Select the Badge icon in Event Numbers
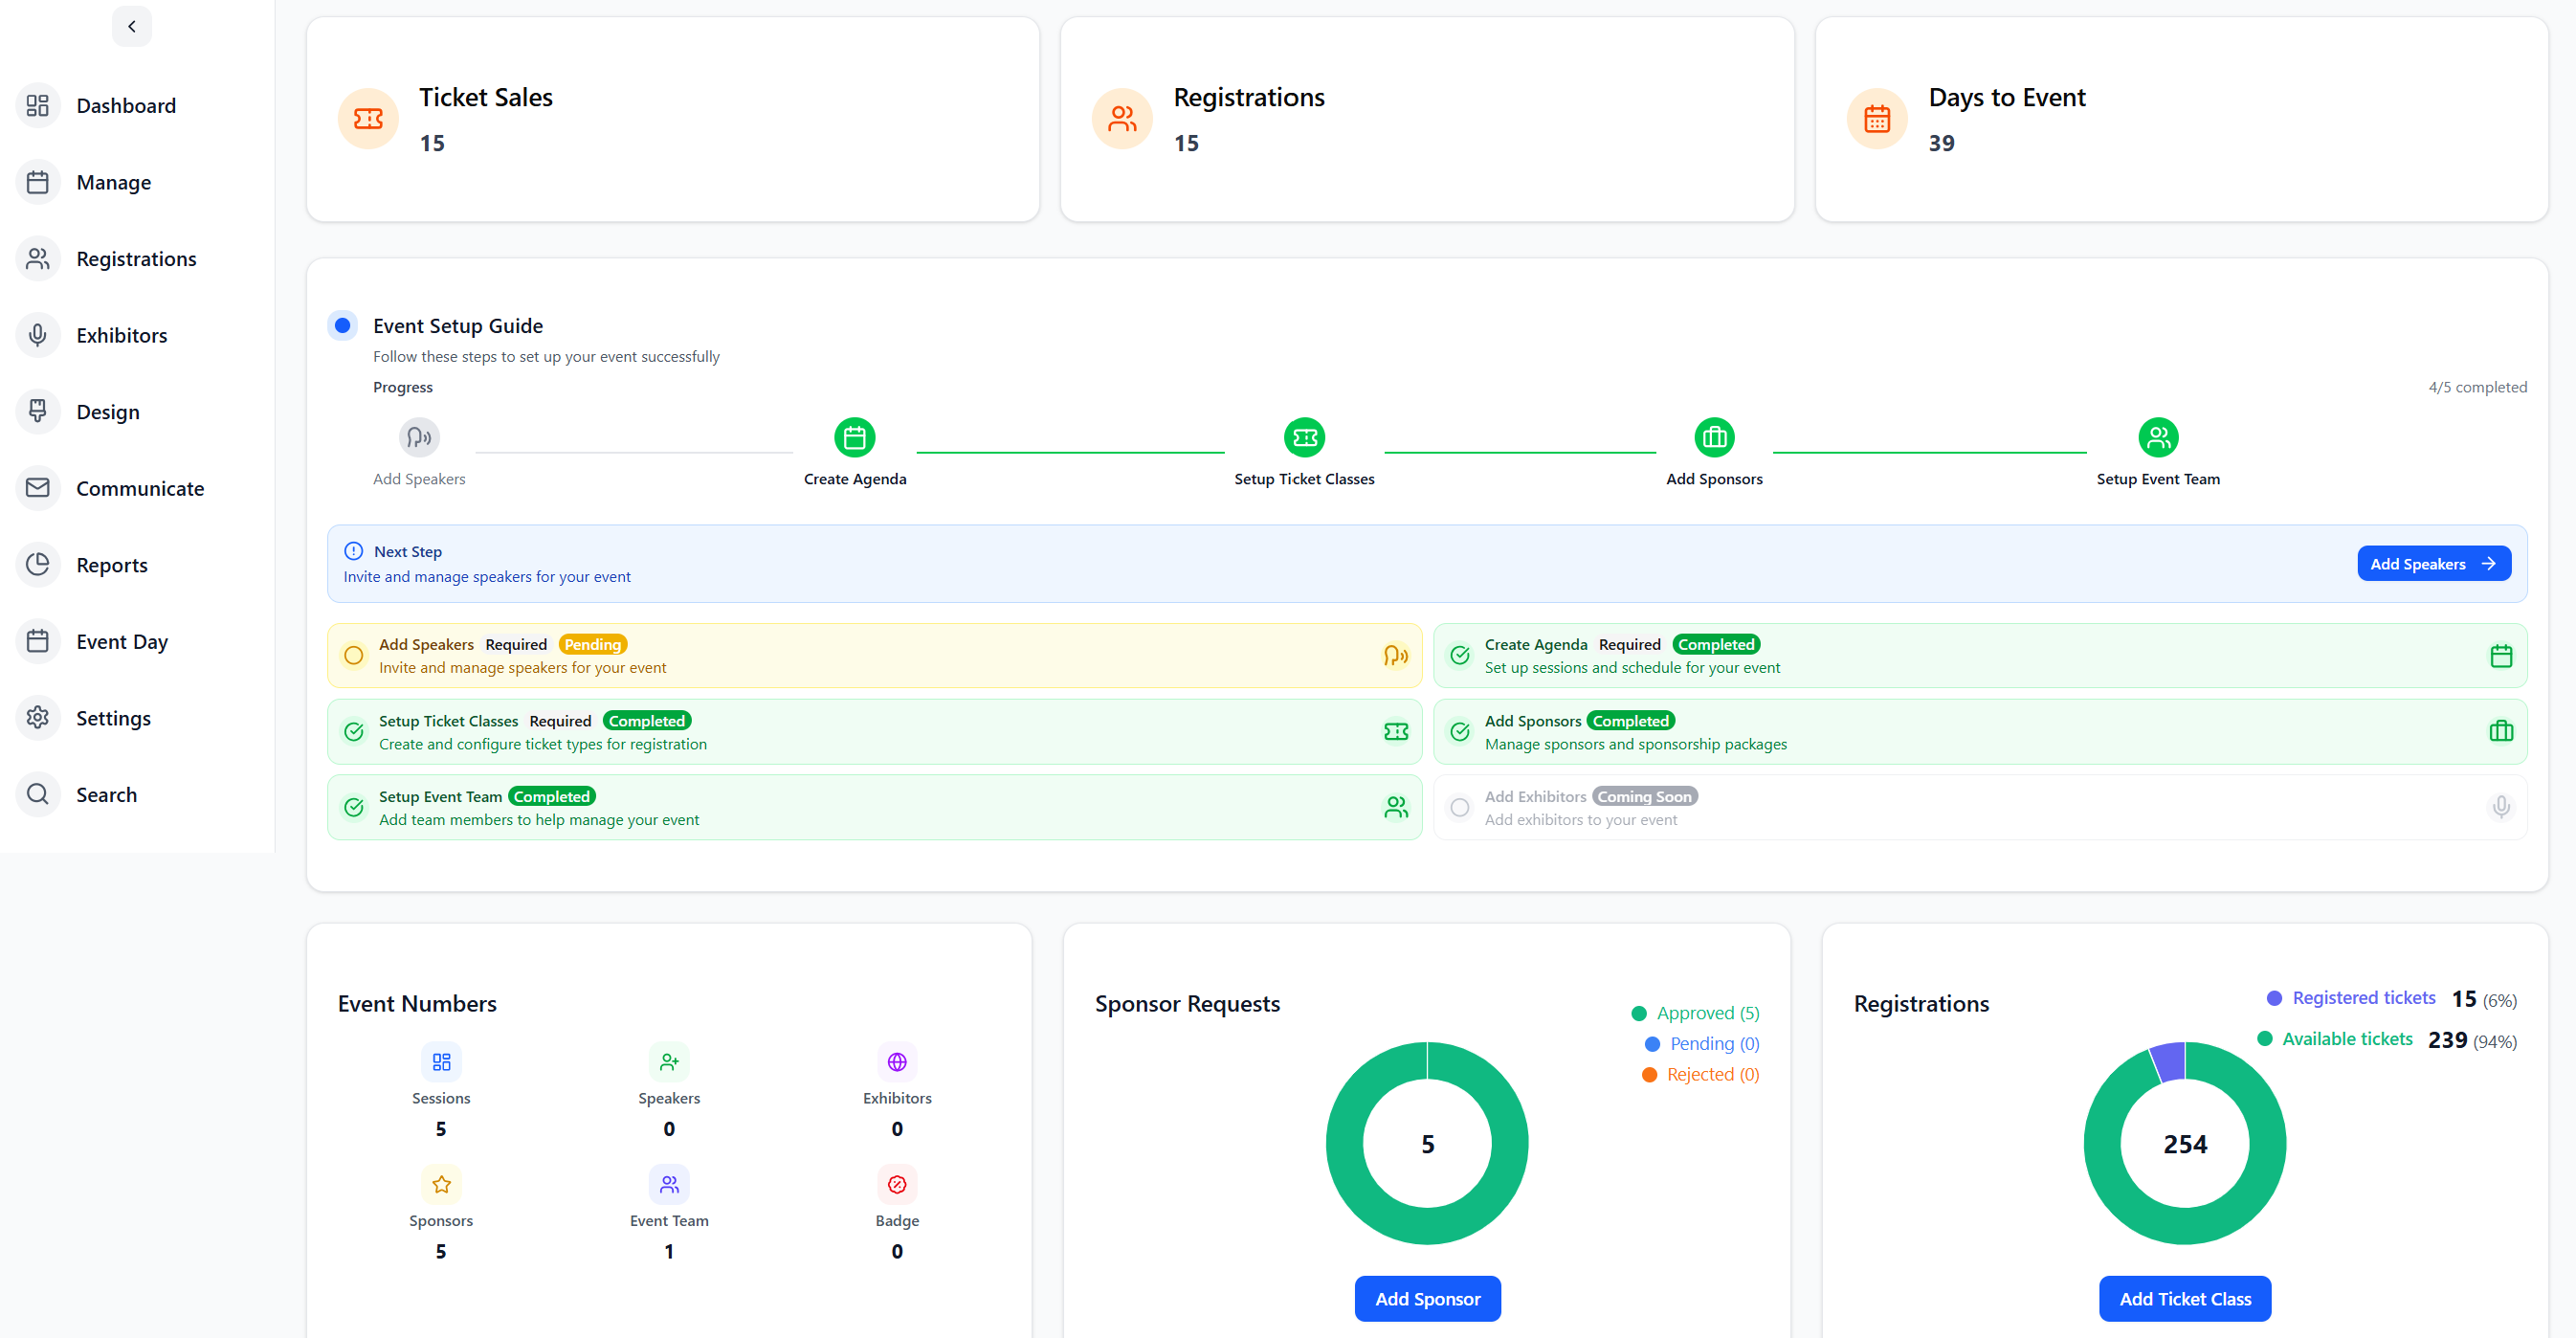This screenshot has width=2576, height=1338. pyautogui.click(x=897, y=1184)
